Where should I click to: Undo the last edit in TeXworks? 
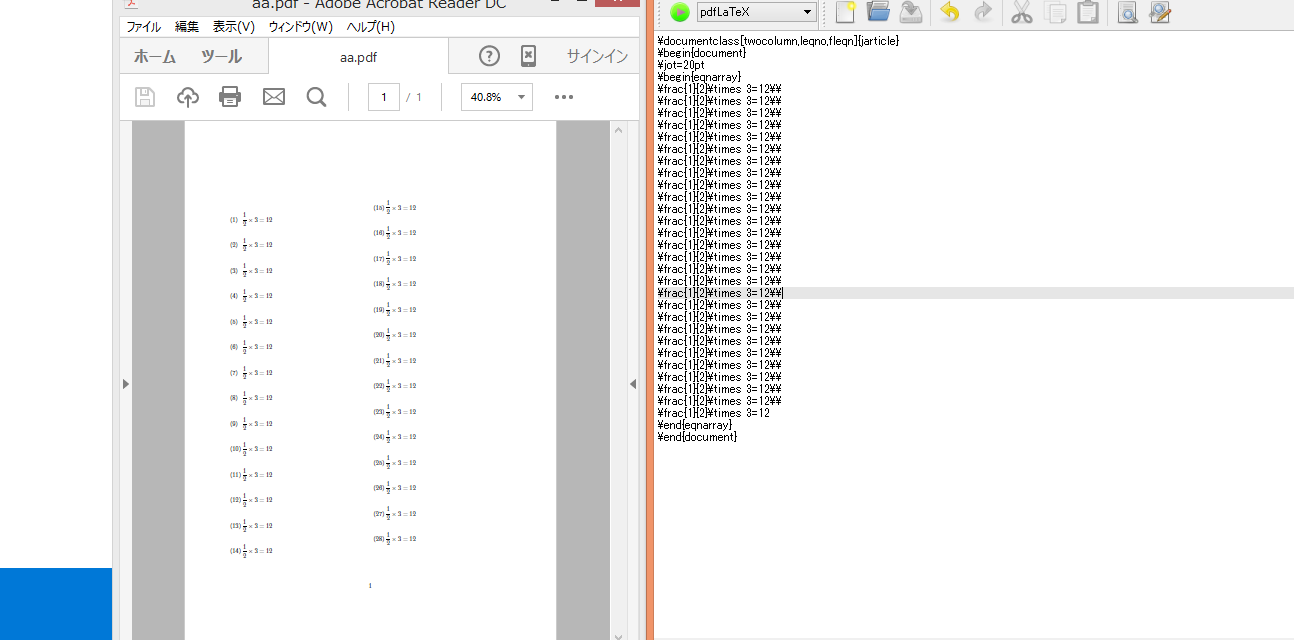point(947,12)
